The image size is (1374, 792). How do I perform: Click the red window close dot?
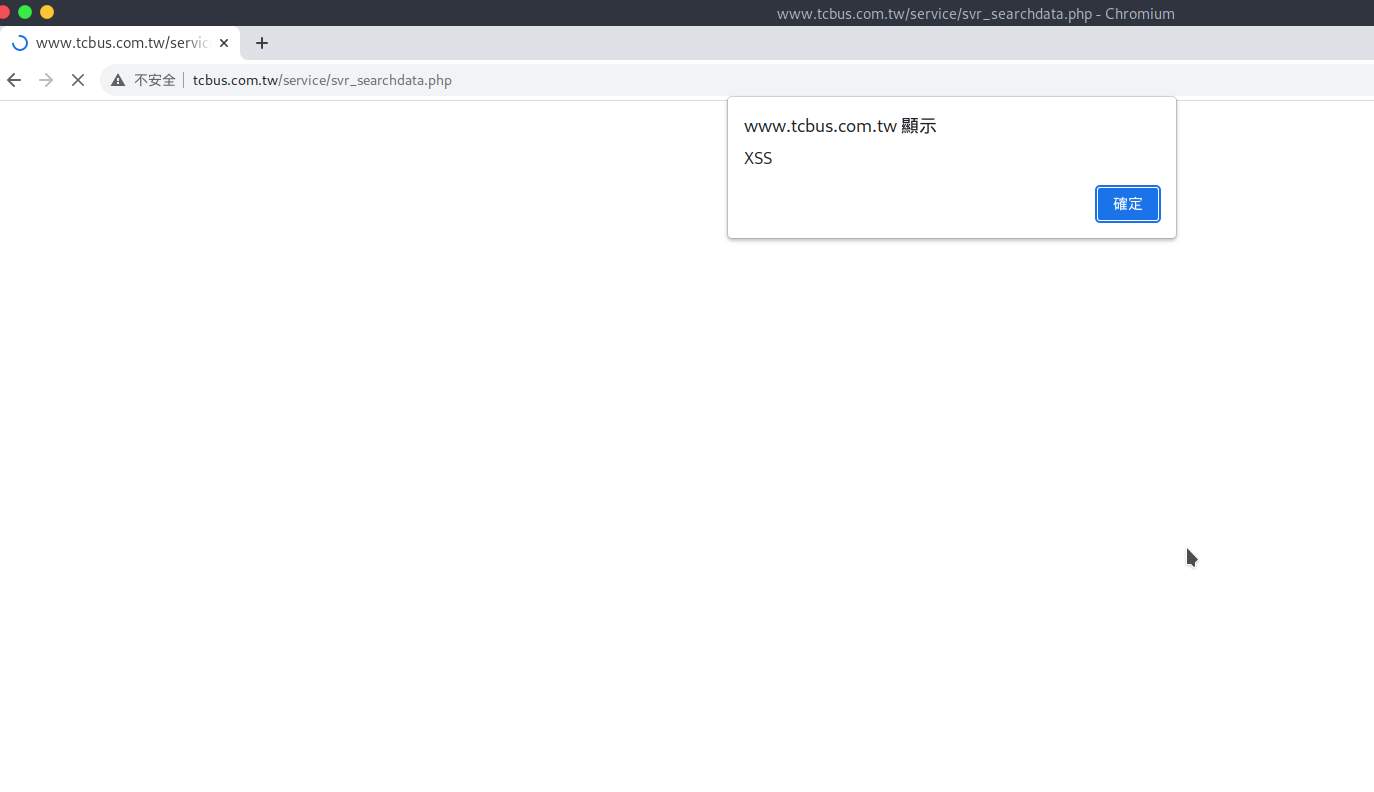[3, 12]
